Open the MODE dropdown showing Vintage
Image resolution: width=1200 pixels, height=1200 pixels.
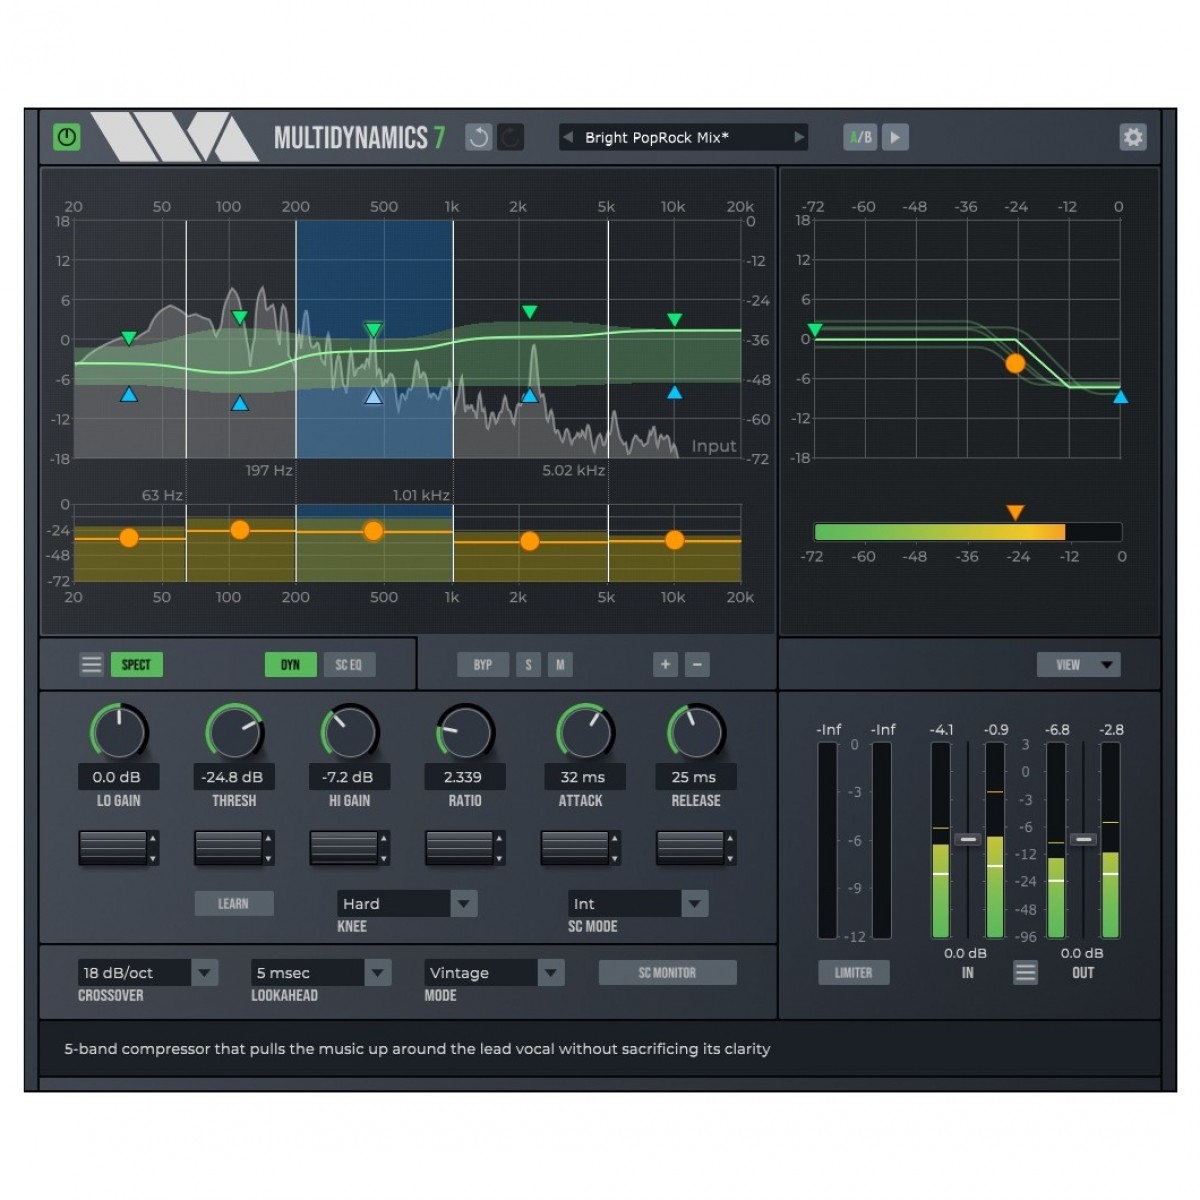pos(550,972)
